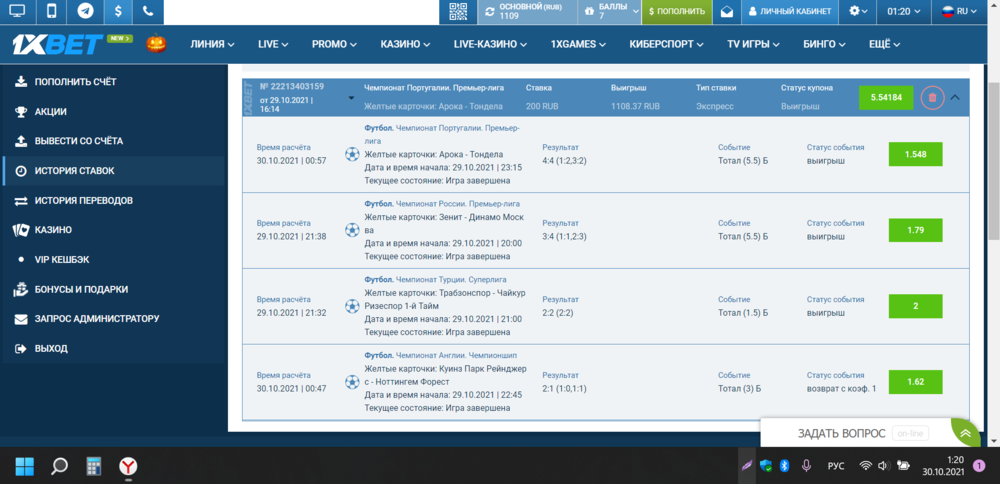Open the messages envelope icon
Viewport: 1000px width, 484px height.
pyautogui.click(x=726, y=11)
